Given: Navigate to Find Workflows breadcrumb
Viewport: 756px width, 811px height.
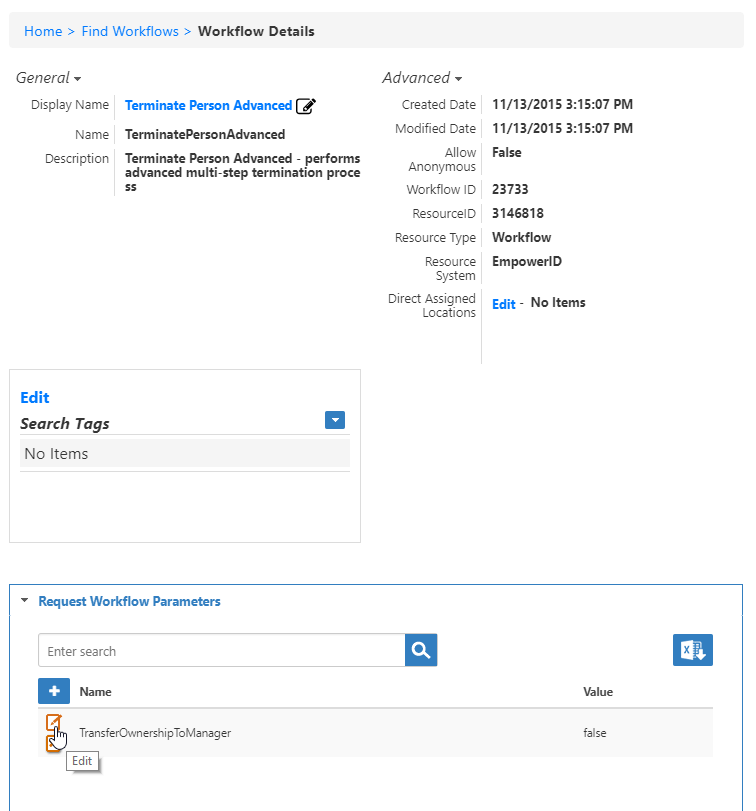Looking at the screenshot, I should coord(129,31).
